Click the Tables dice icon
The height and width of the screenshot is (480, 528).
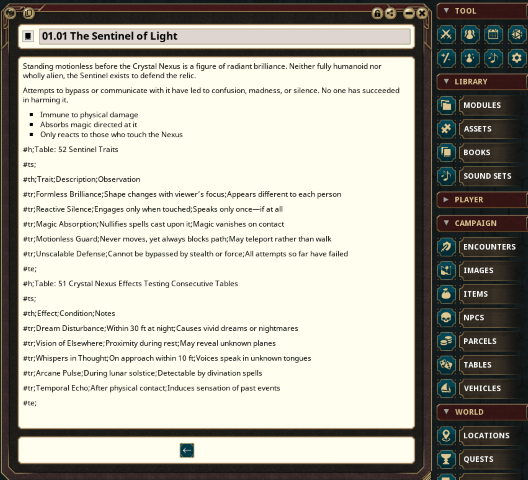tap(446, 365)
